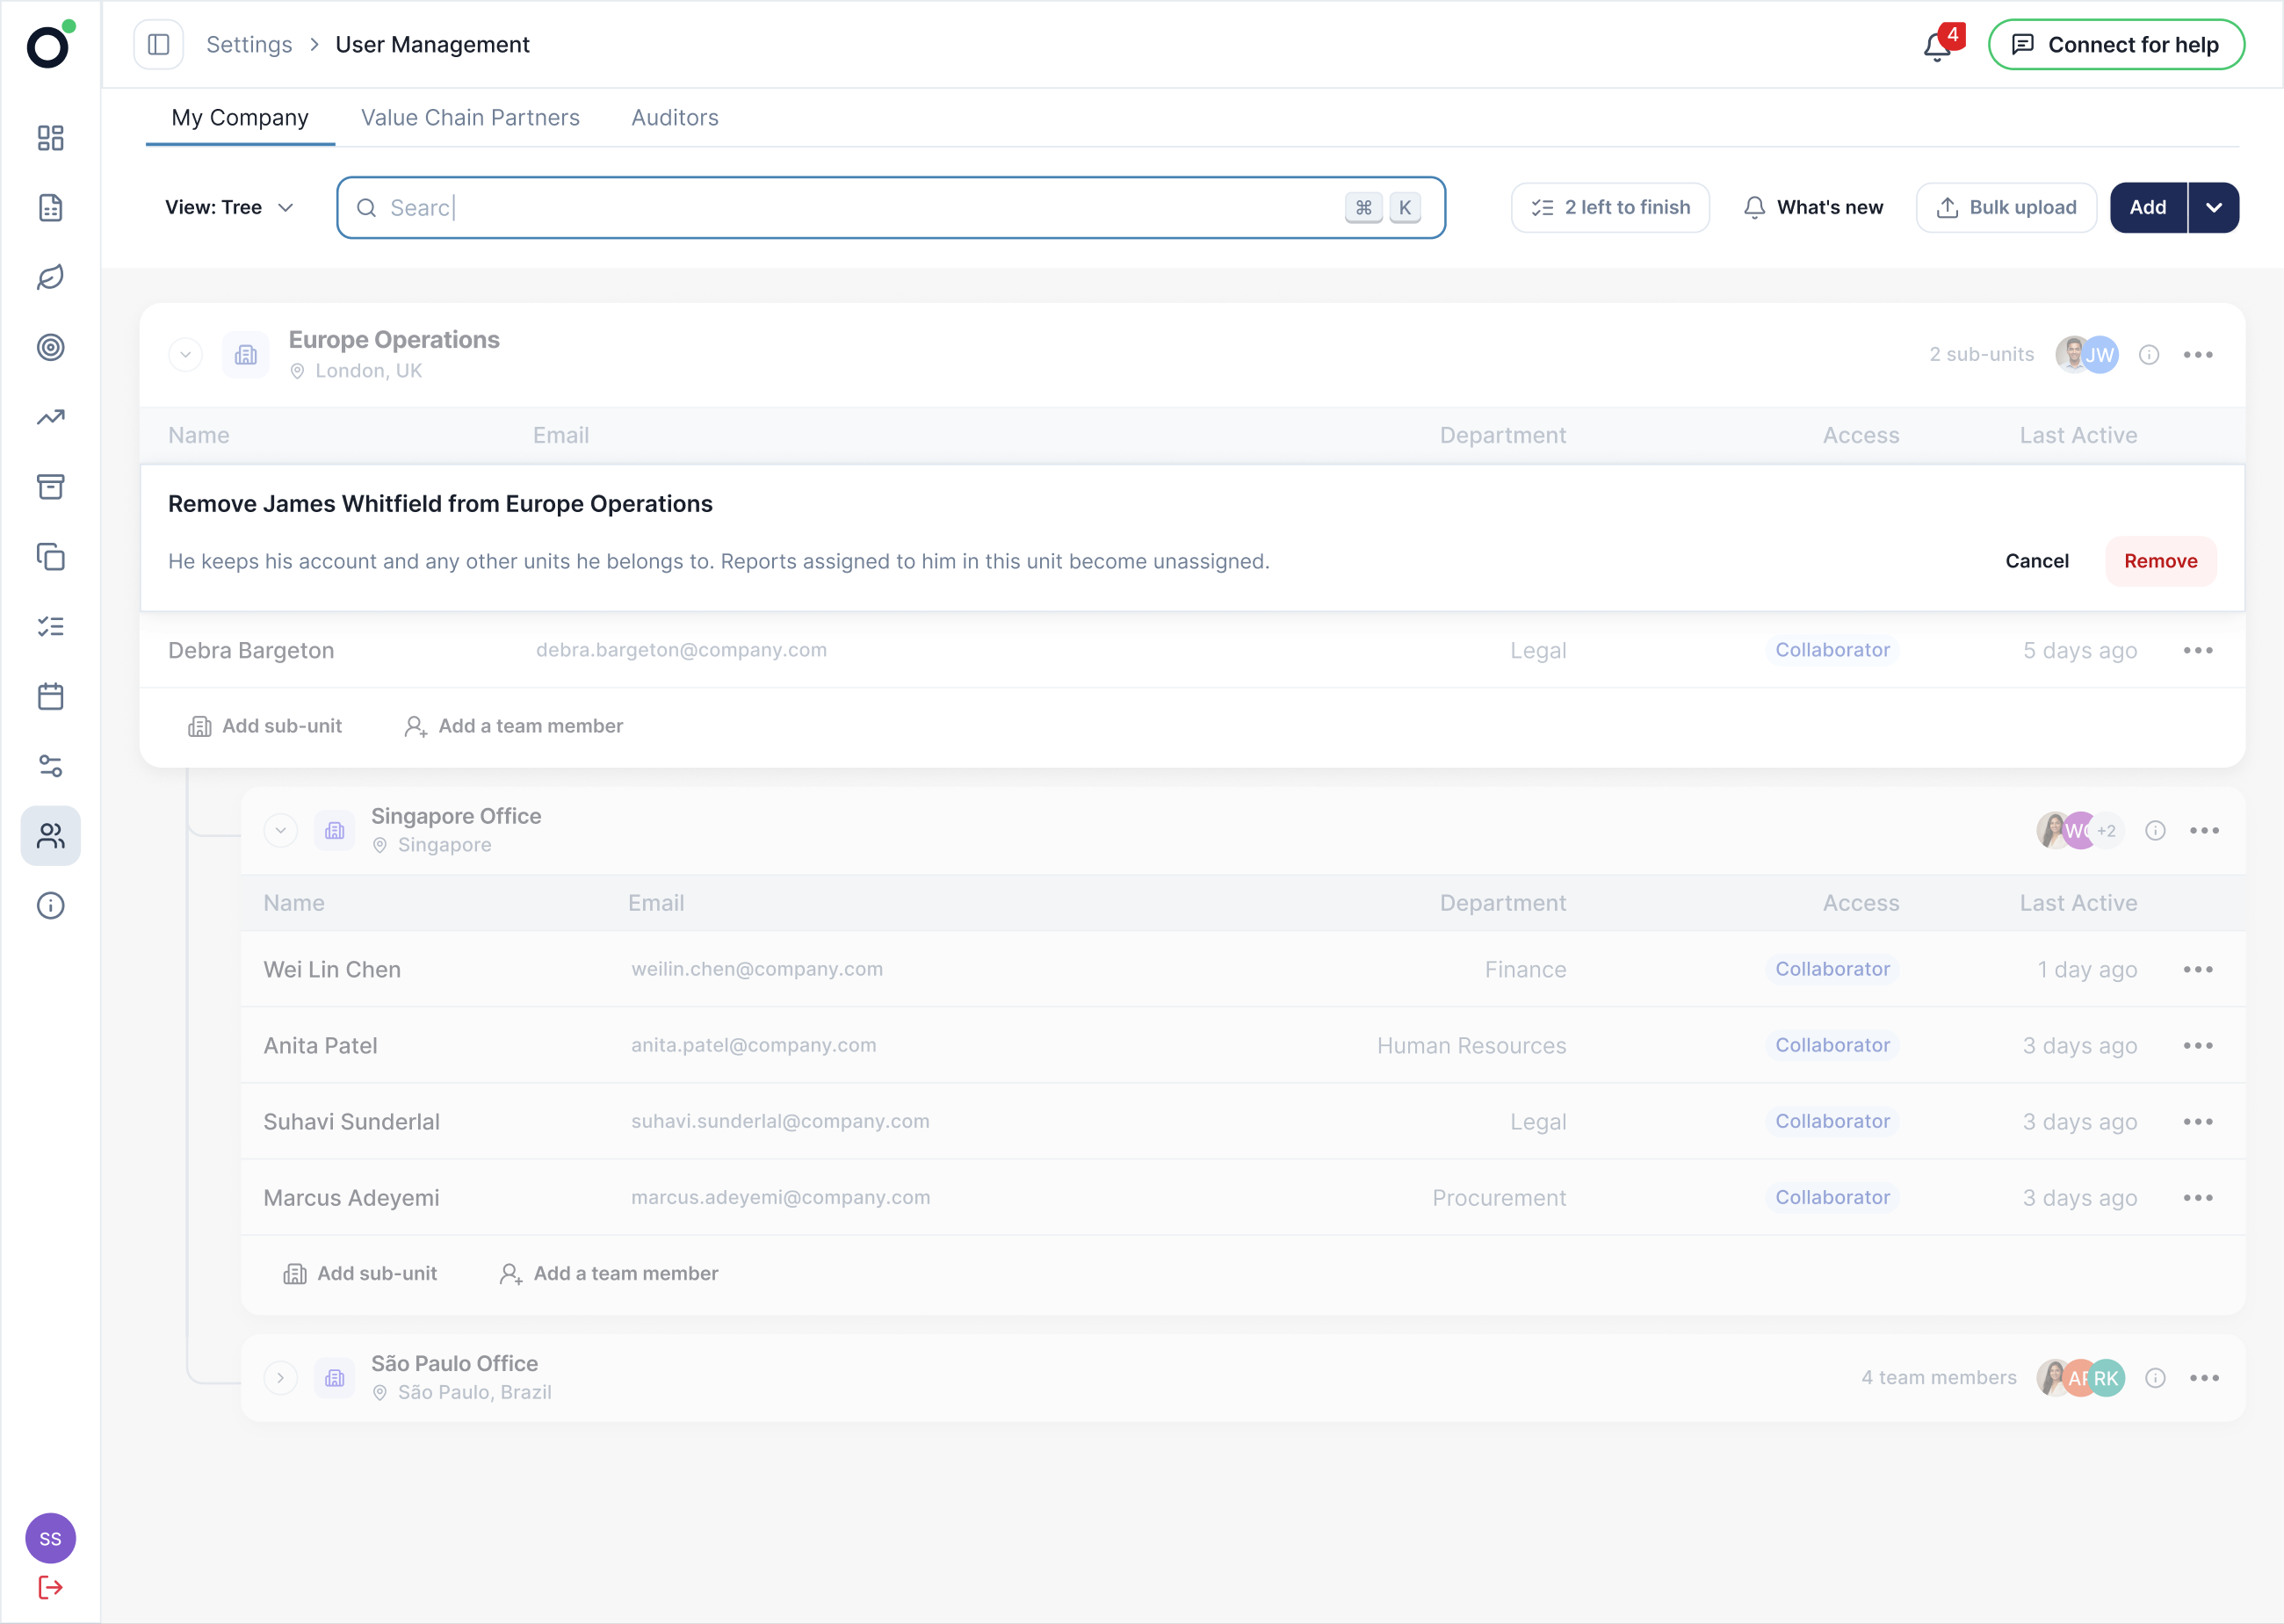This screenshot has height=1624, width=2284.
Task: Open the dashboard grid icon in sidebar
Action: (x=51, y=138)
